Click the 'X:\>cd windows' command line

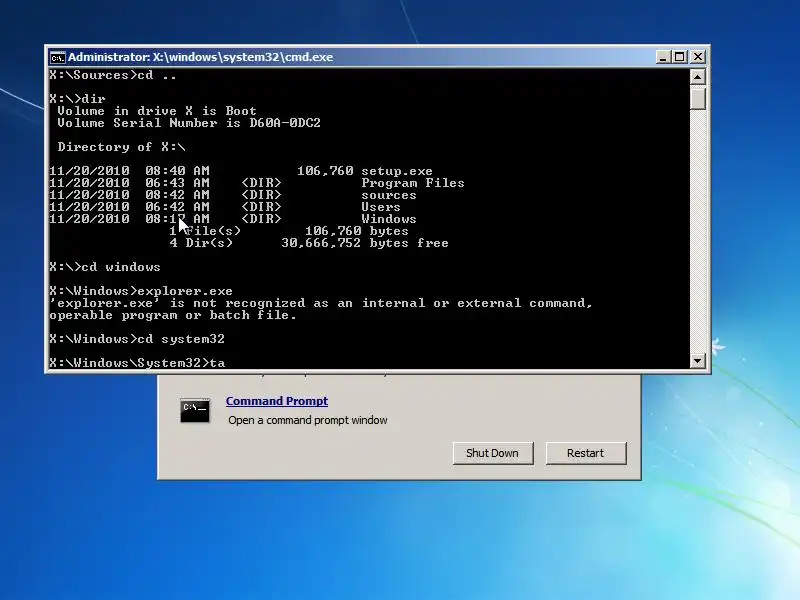105,267
